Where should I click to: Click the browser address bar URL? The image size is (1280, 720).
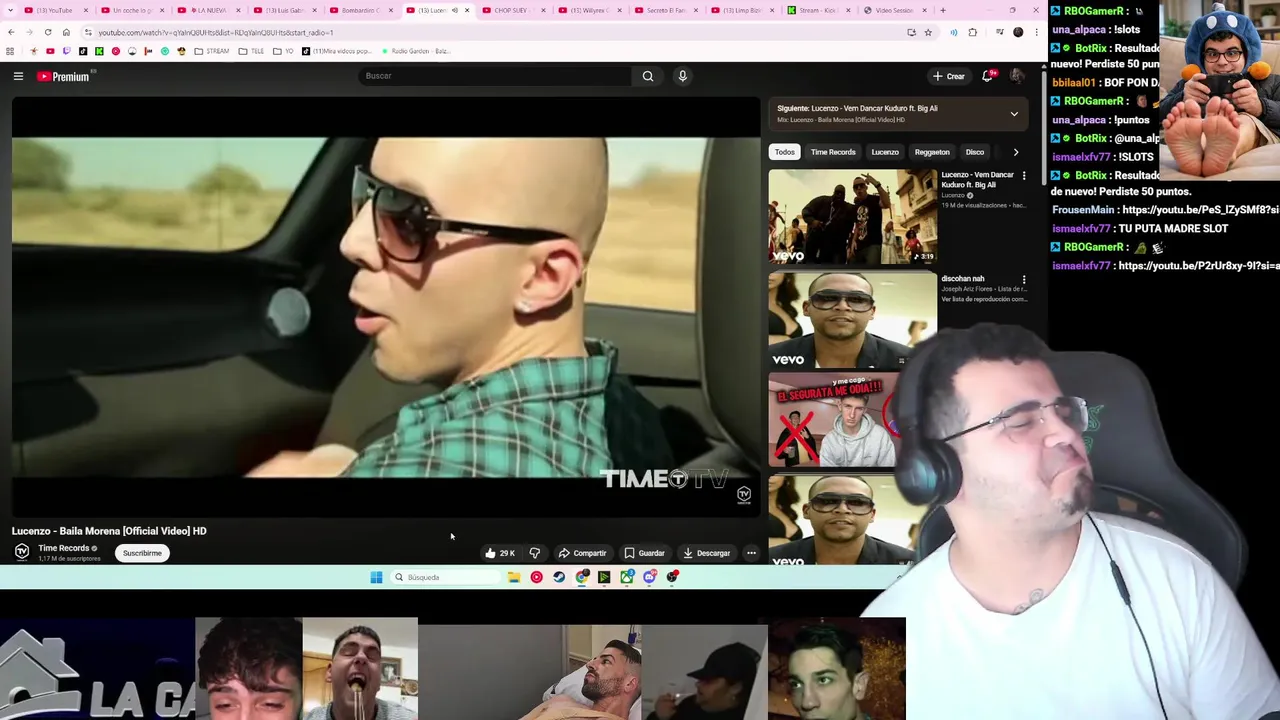click(x=216, y=32)
